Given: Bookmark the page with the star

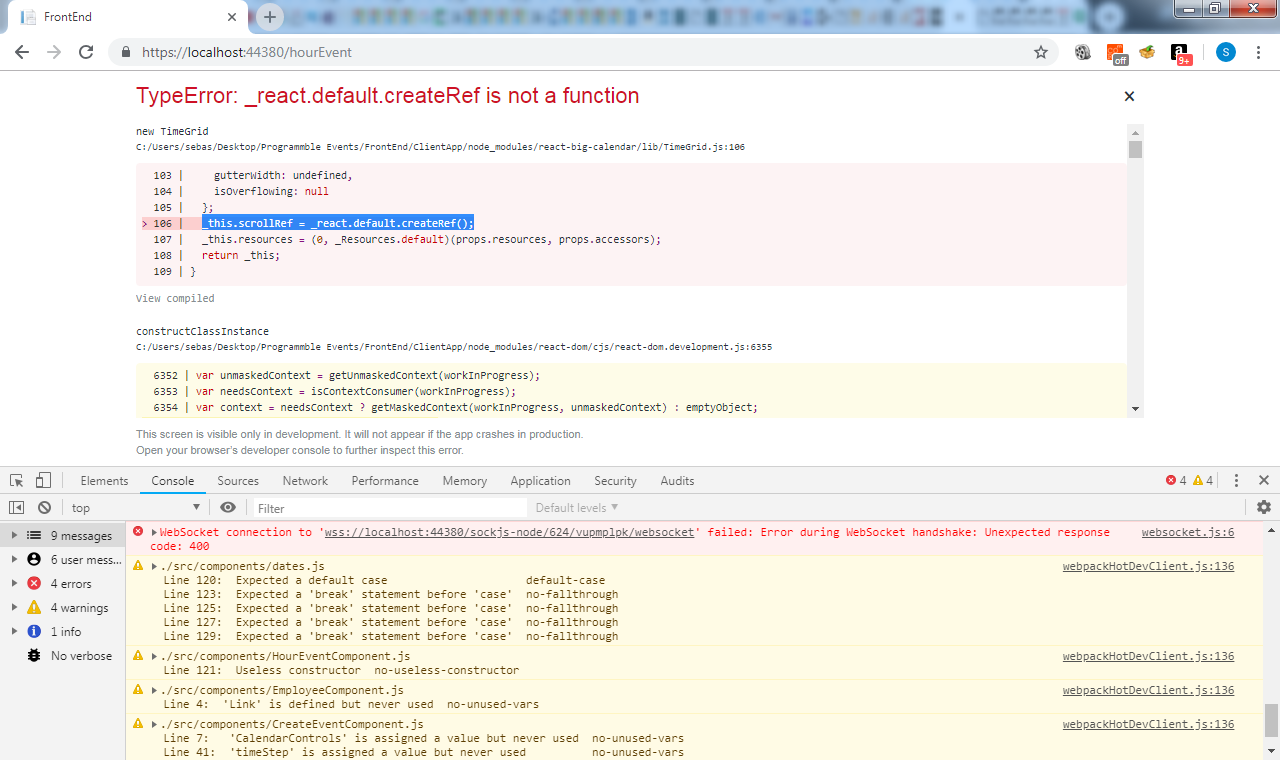Looking at the screenshot, I should (1040, 52).
